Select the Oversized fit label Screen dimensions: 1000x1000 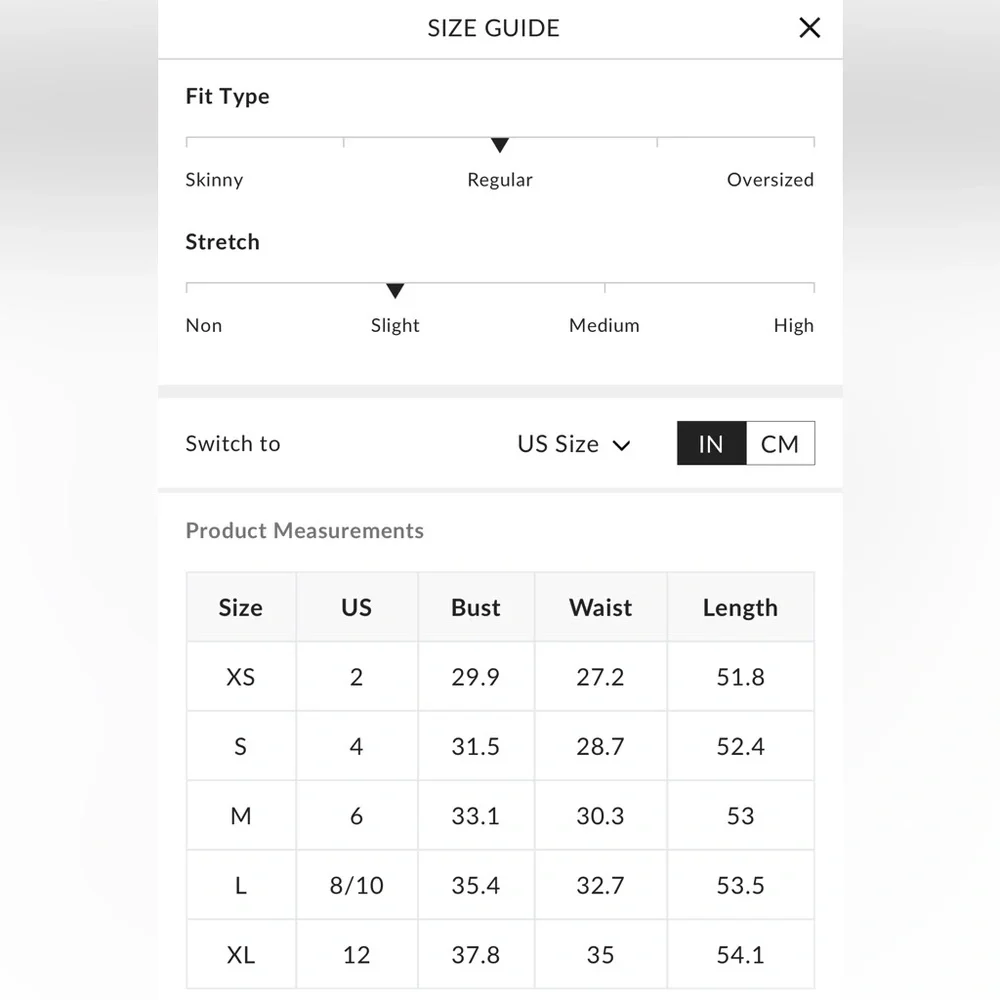pyautogui.click(x=770, y=180)
